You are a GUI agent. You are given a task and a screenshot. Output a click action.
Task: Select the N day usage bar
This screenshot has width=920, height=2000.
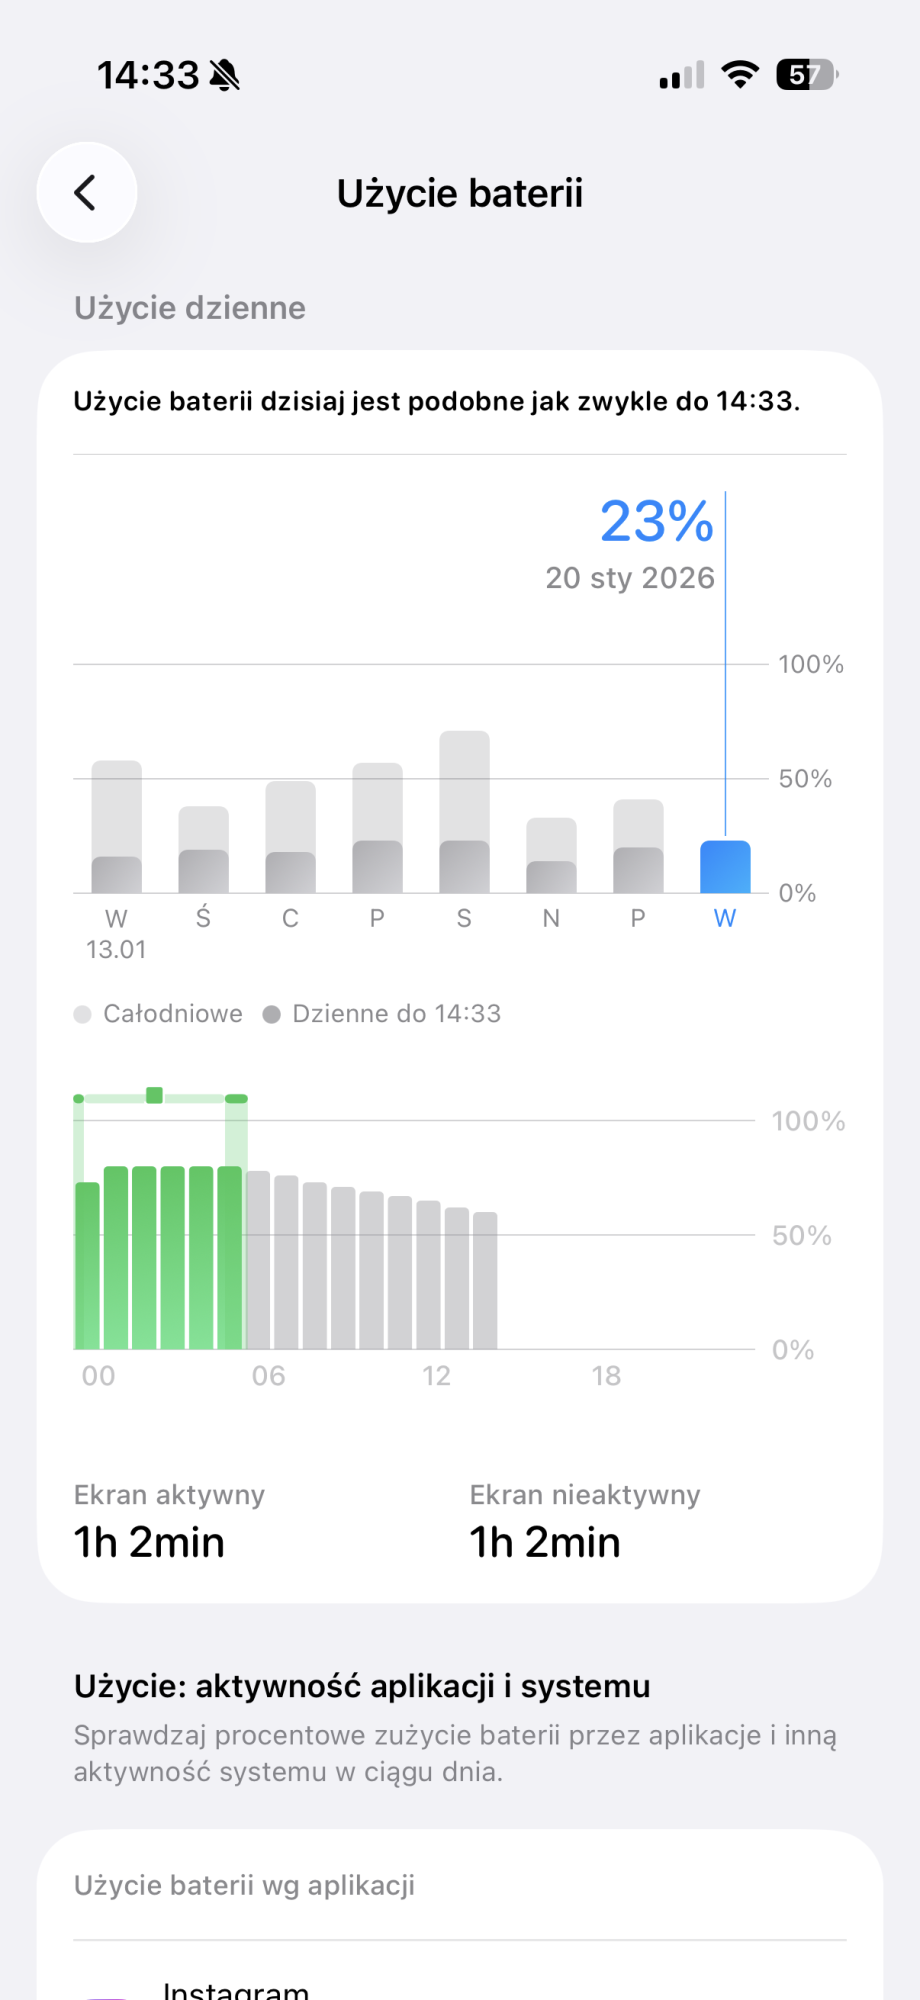pos(551,856)
